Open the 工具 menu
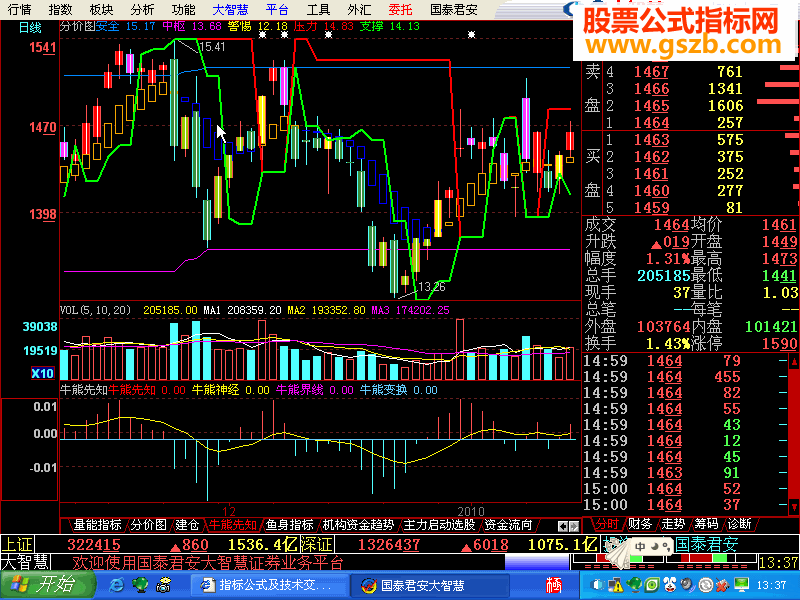 (x=318, y=9)
